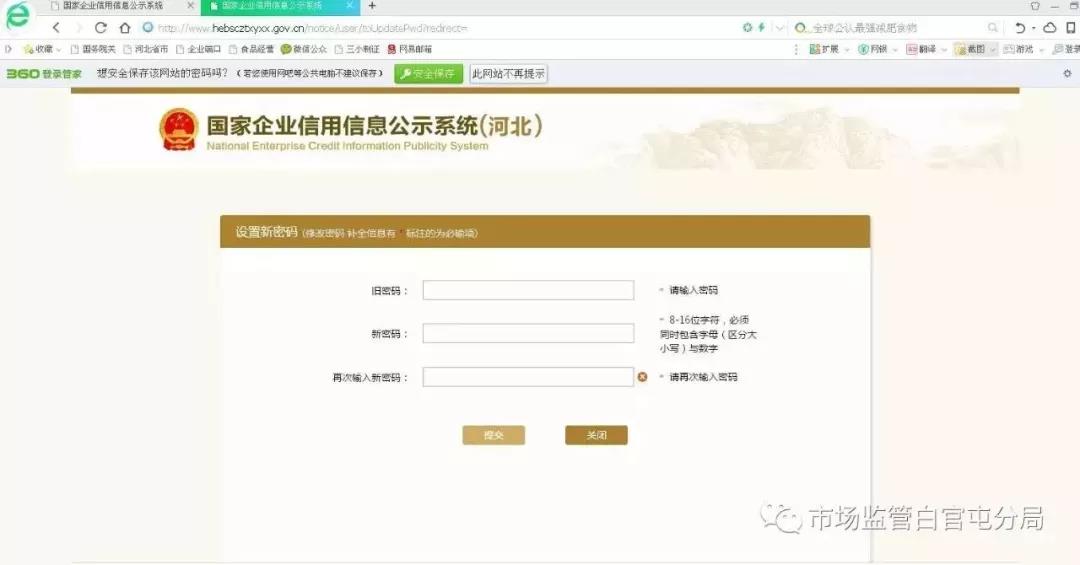Expand the 截图 screenshot dropdown arrow

(x=993, y=49)
